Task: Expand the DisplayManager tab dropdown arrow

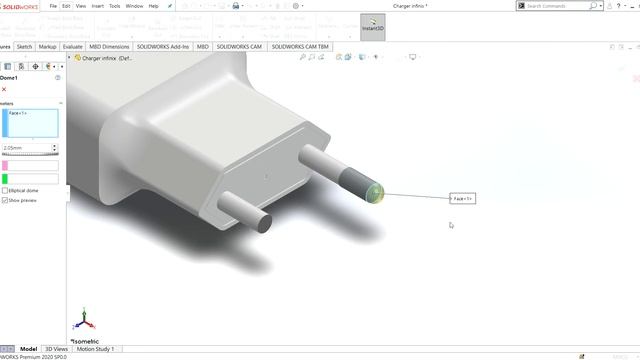Action: pos(54,67)
